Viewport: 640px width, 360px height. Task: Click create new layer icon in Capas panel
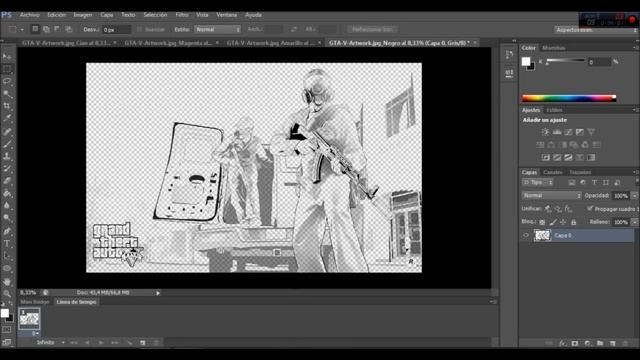point(612,343)
